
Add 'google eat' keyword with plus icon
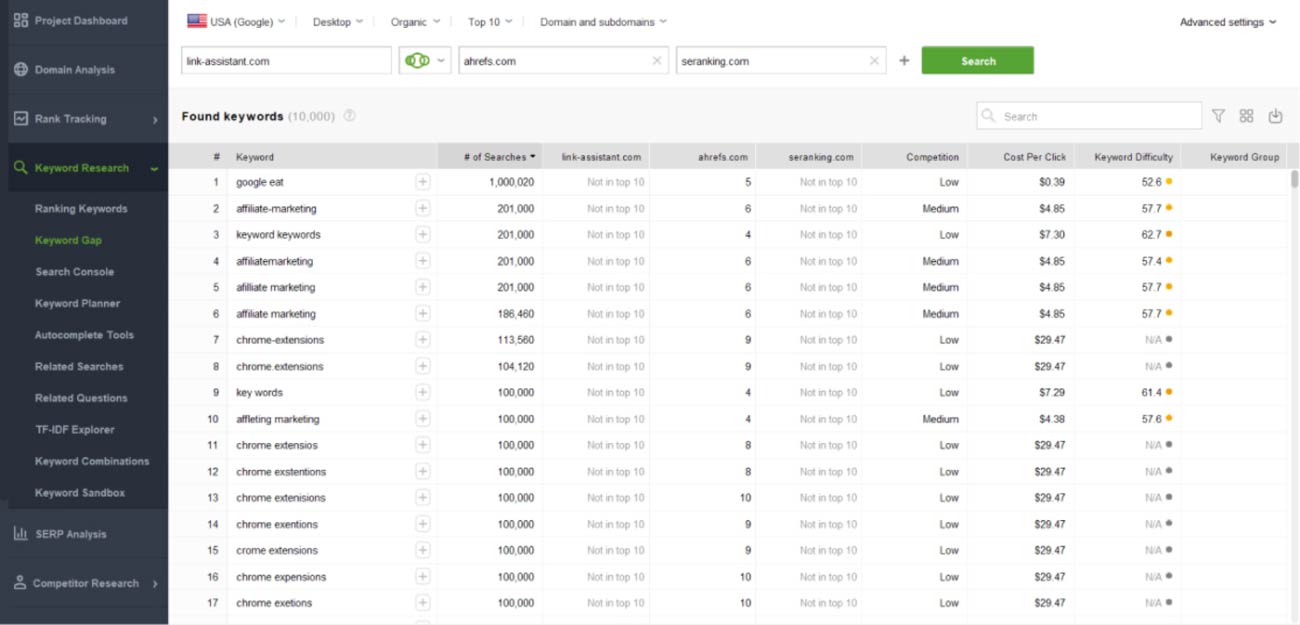423,182
